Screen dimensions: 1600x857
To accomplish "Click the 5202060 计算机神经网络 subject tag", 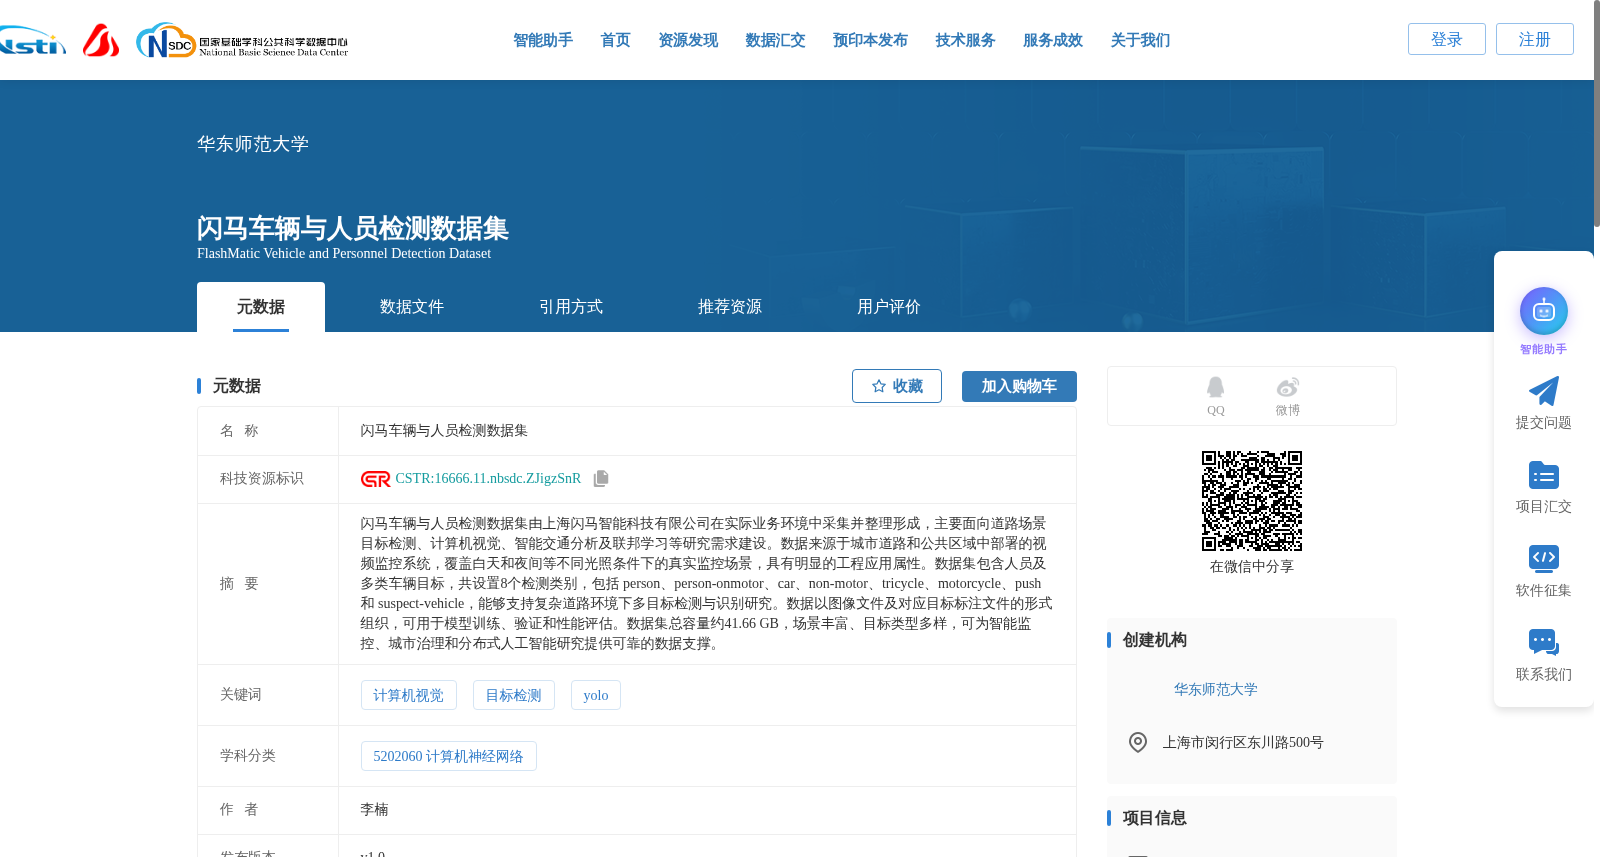I will 448,756.
